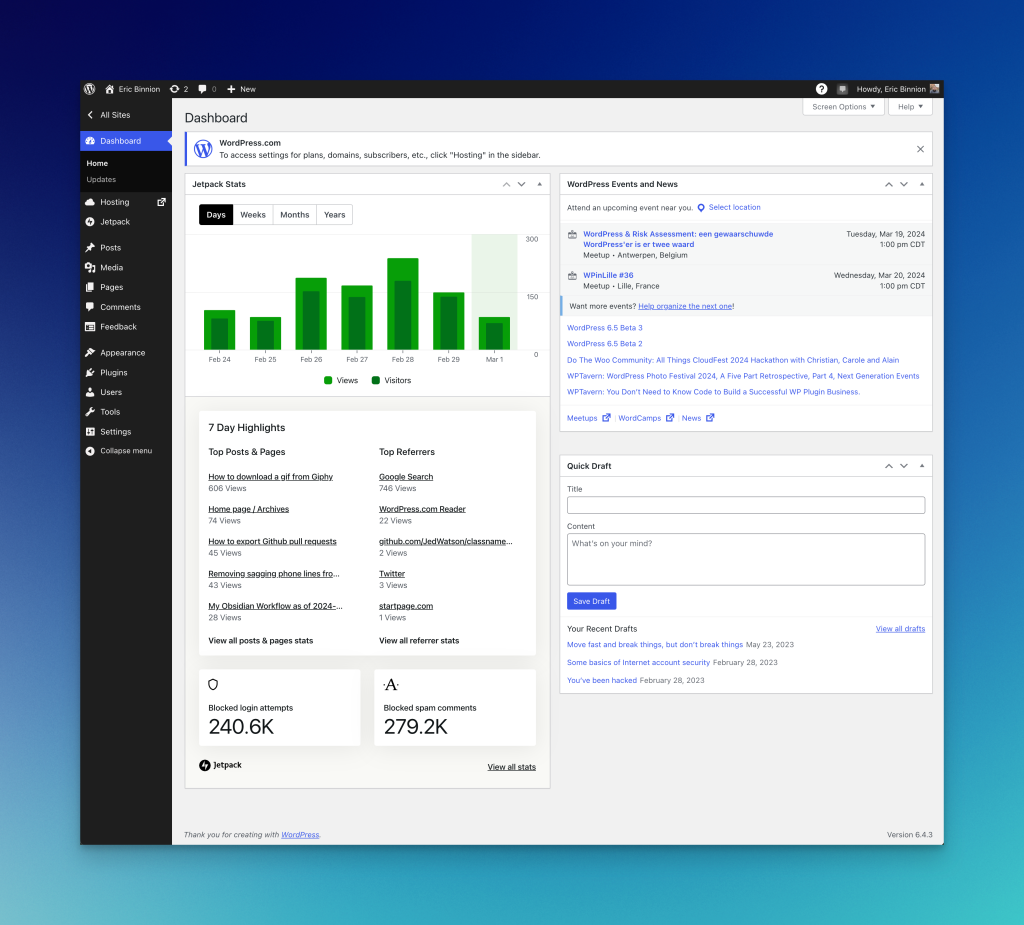The width and height of the screenshot is (1024, 925).
Task: Click the plus New icon in admin bar
Action: [231, 89]
